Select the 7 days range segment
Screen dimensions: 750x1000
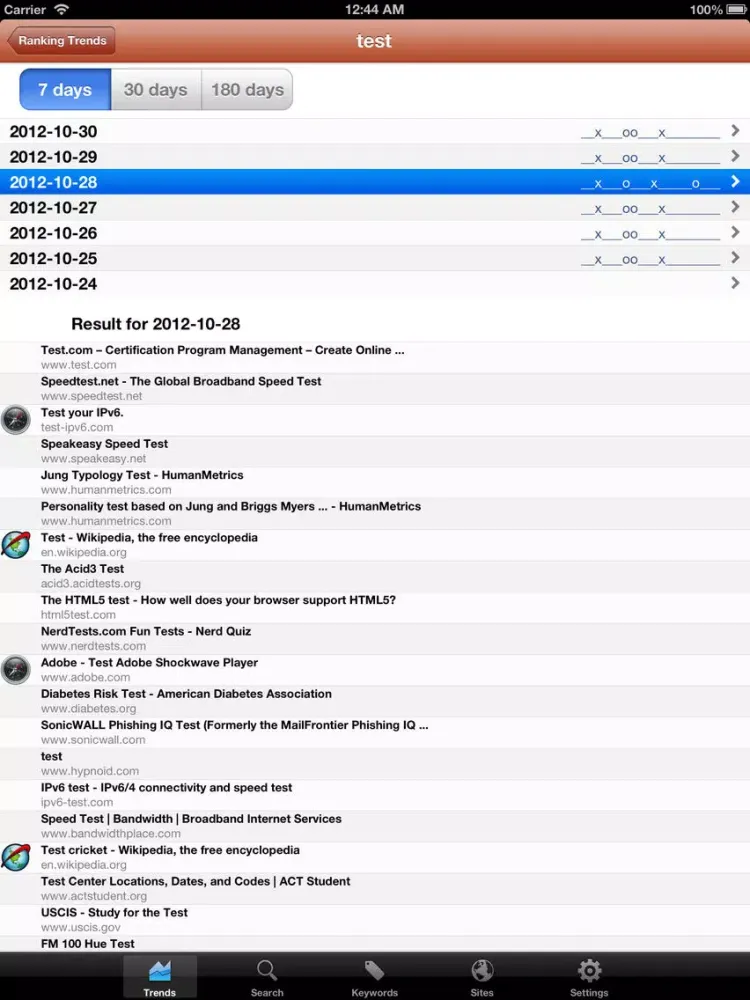[65, 89]
